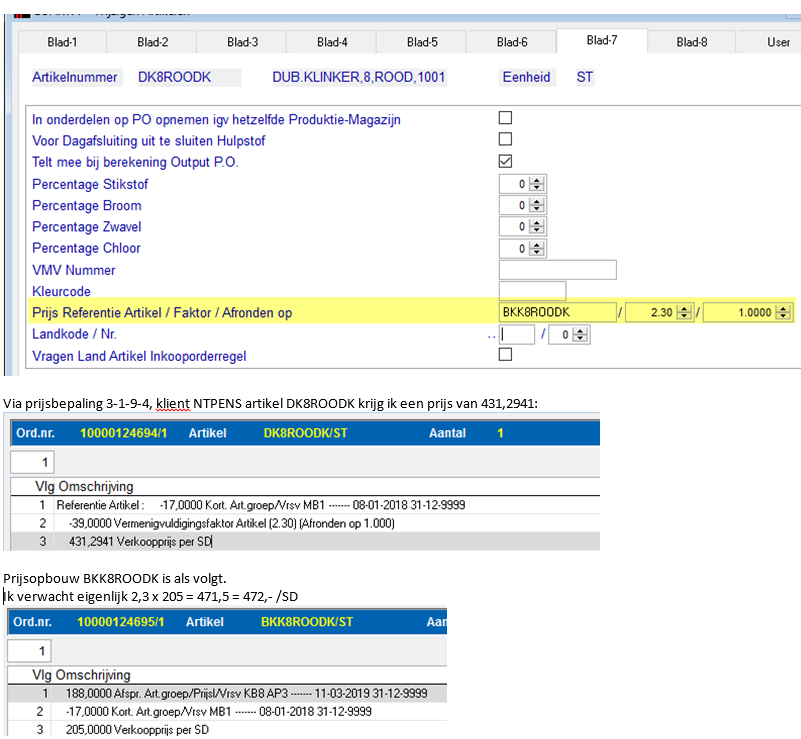801x739 pixels.
Task: Switch to the Blad-1 tab
Action: [62, 42]
